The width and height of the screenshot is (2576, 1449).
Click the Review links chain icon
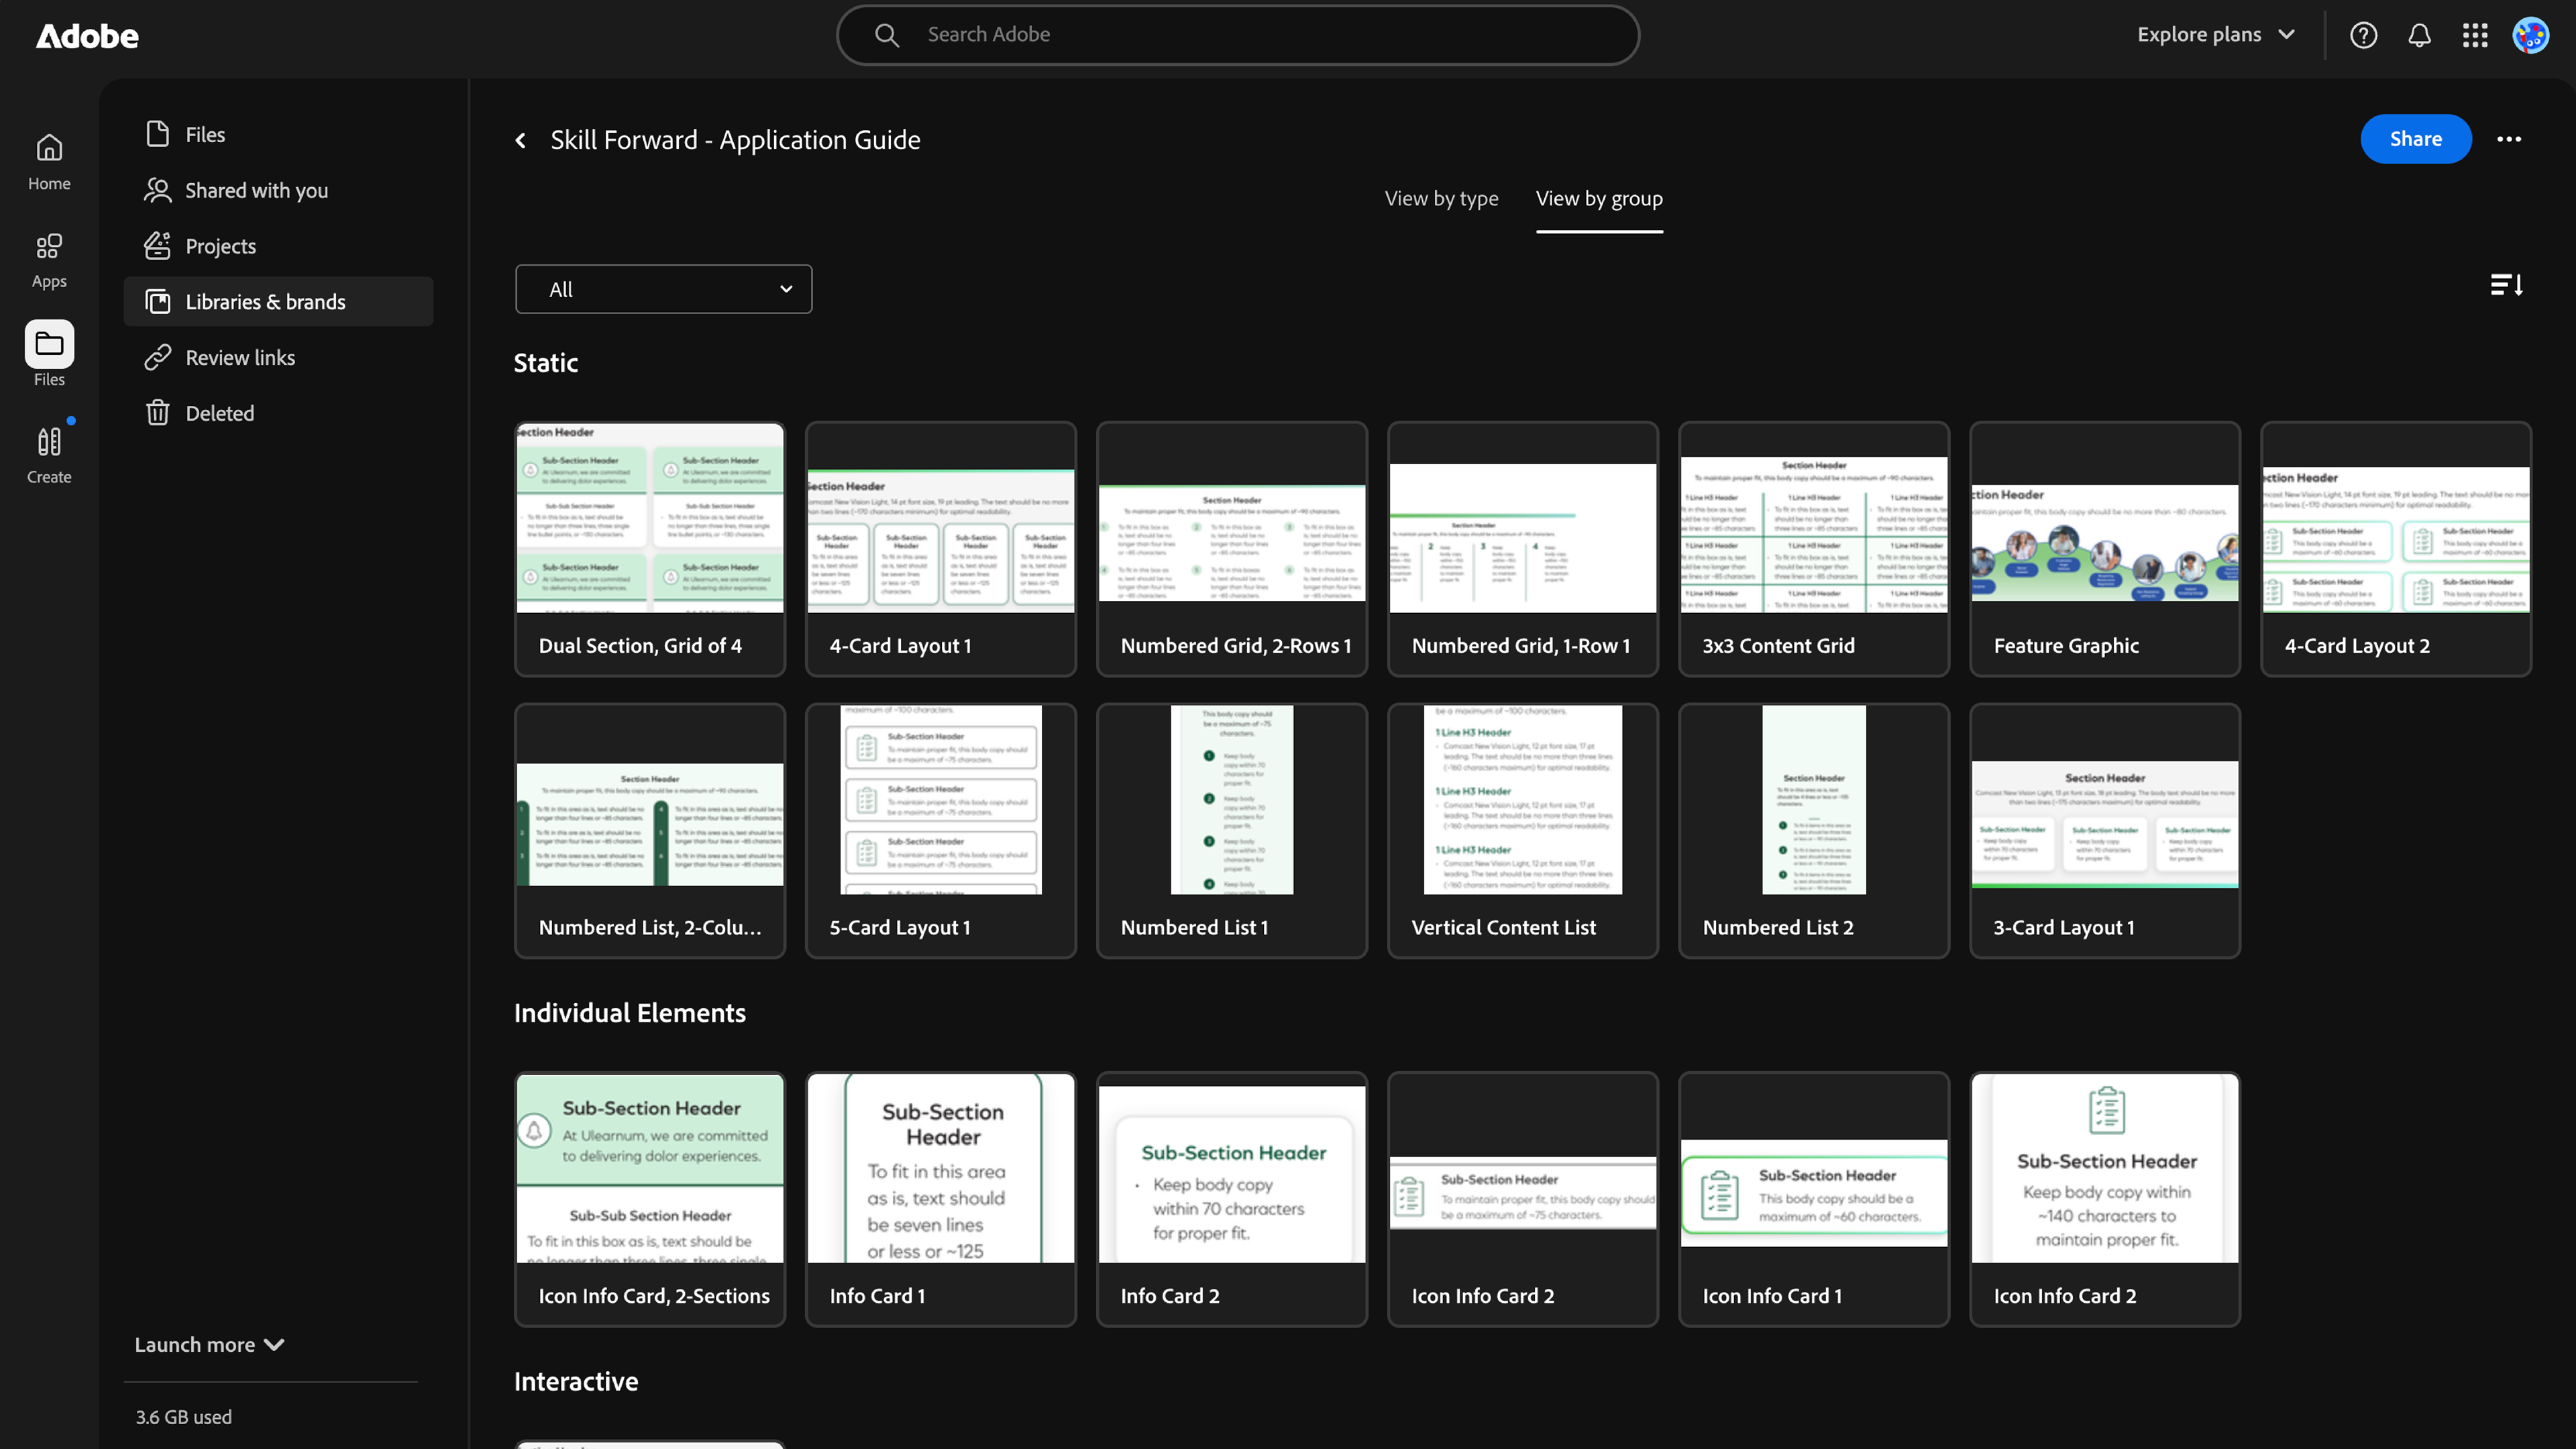coord(157,357)
